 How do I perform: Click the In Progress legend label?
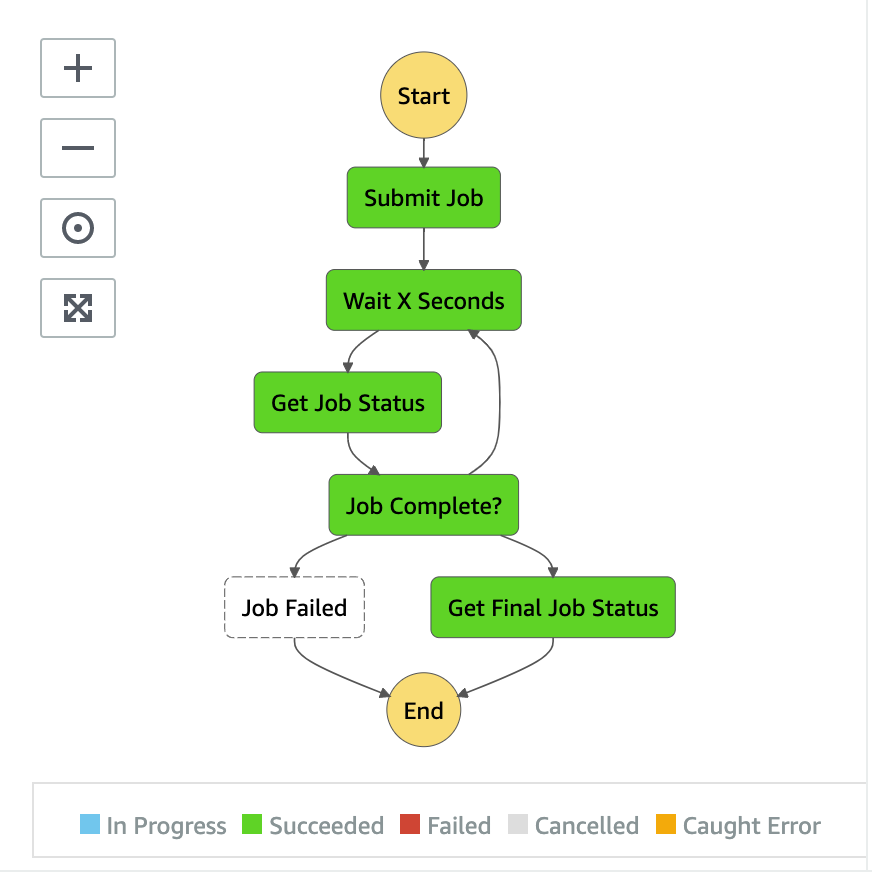pos(166,826)
